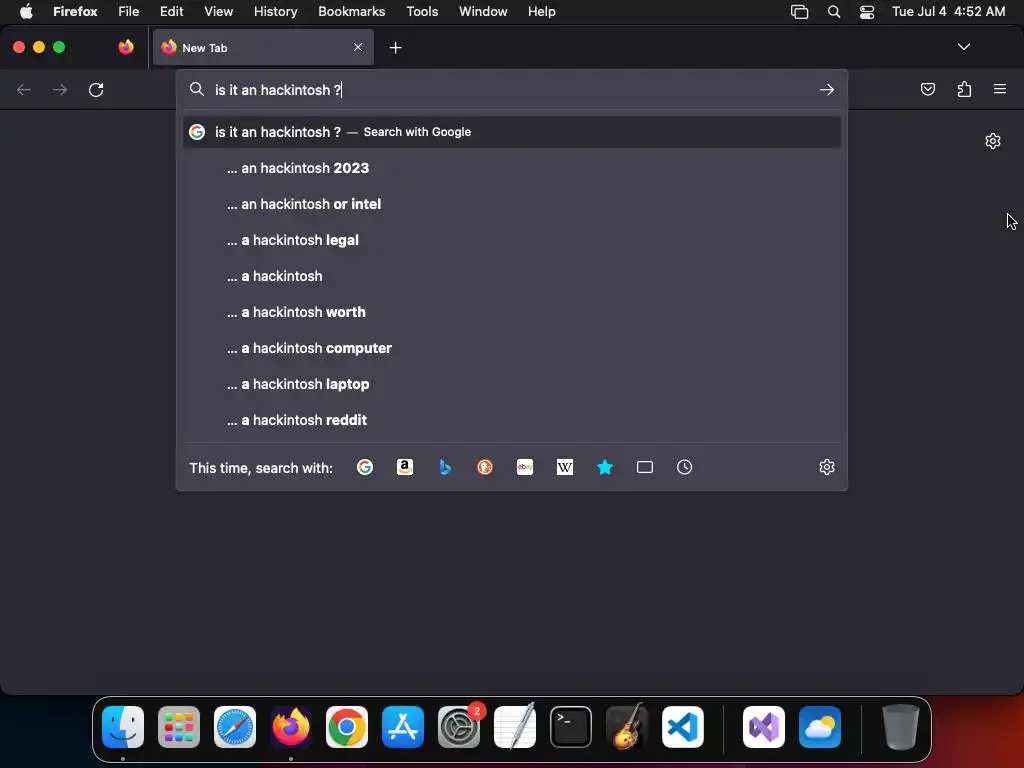Launch Terminal from the Dock
The width and height of the screenshot is (1024, 768).
(x=571, y=727)
